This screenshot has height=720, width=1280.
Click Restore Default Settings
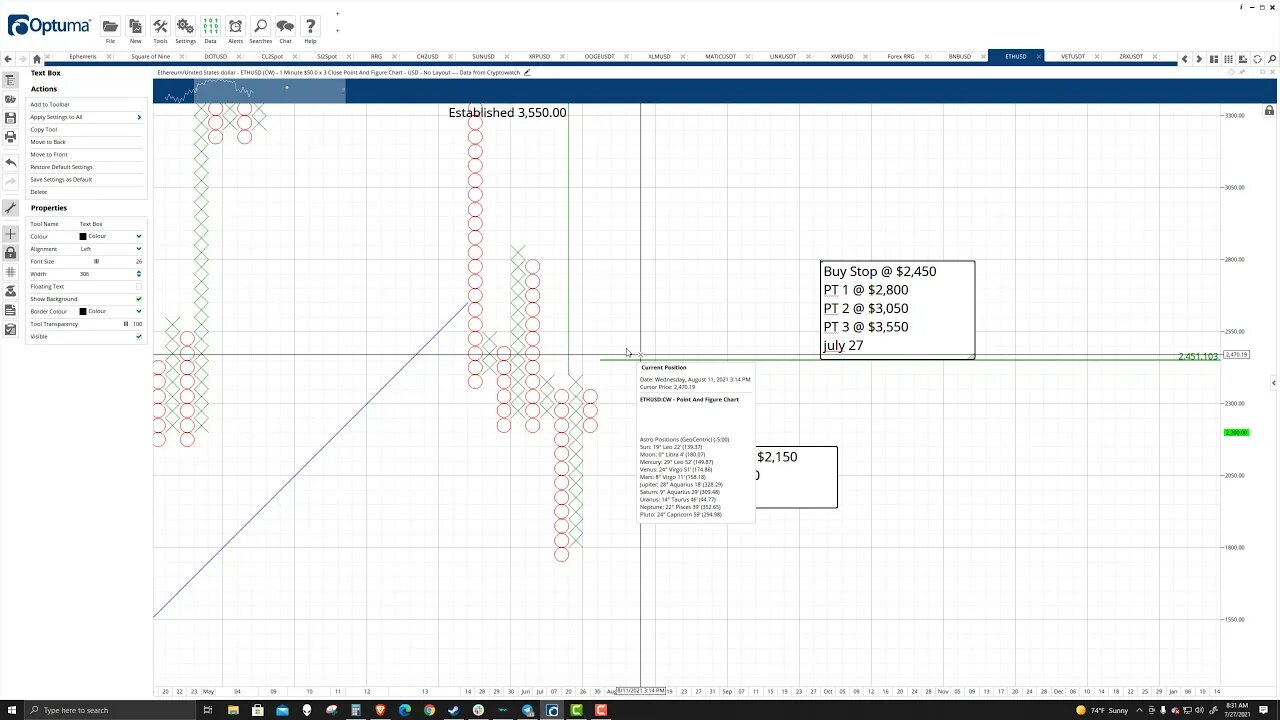(61, 167)
